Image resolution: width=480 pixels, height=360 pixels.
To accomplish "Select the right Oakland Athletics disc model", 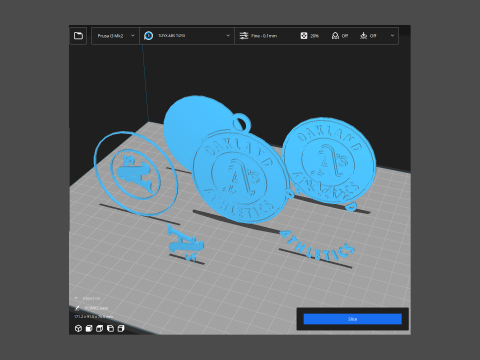I will [328, 162].
